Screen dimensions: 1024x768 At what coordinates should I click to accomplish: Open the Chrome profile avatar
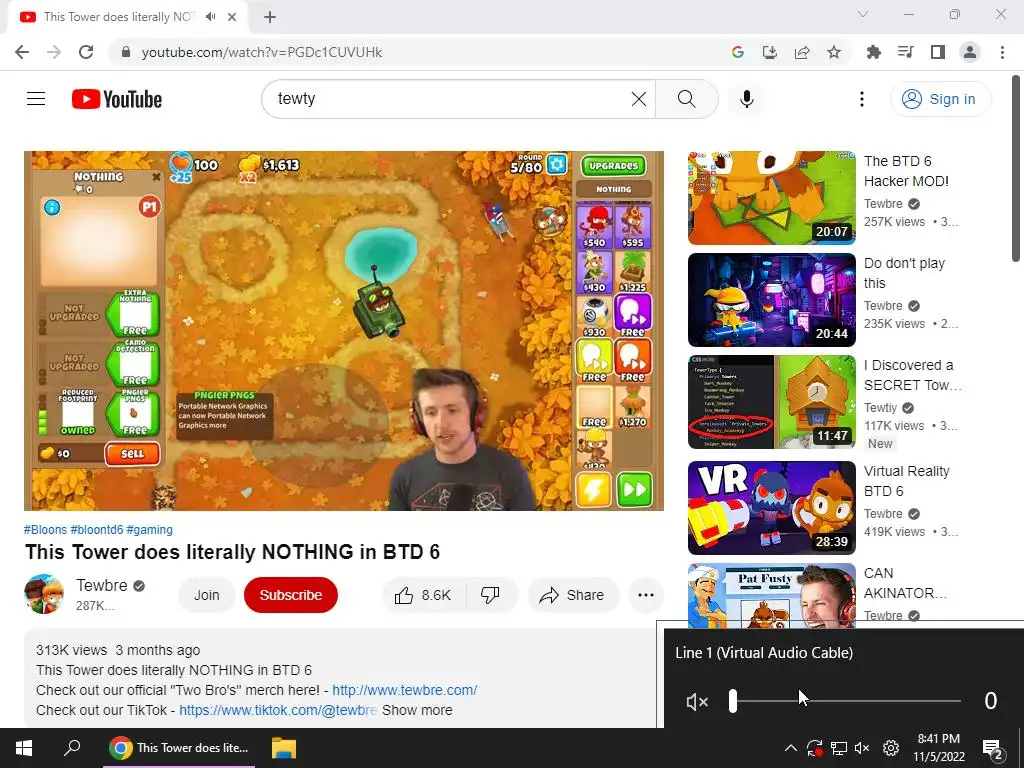point(970,52)
